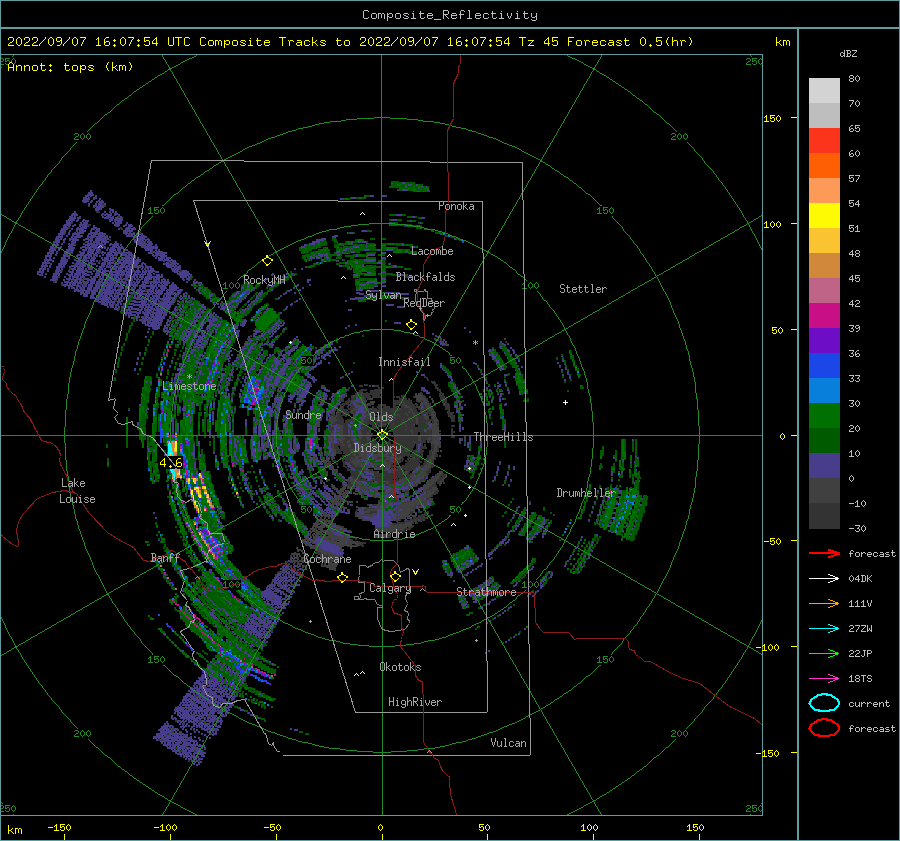Select the Sylvan label
The width and height of the screenshot is (900, 841).
[383, 295]
